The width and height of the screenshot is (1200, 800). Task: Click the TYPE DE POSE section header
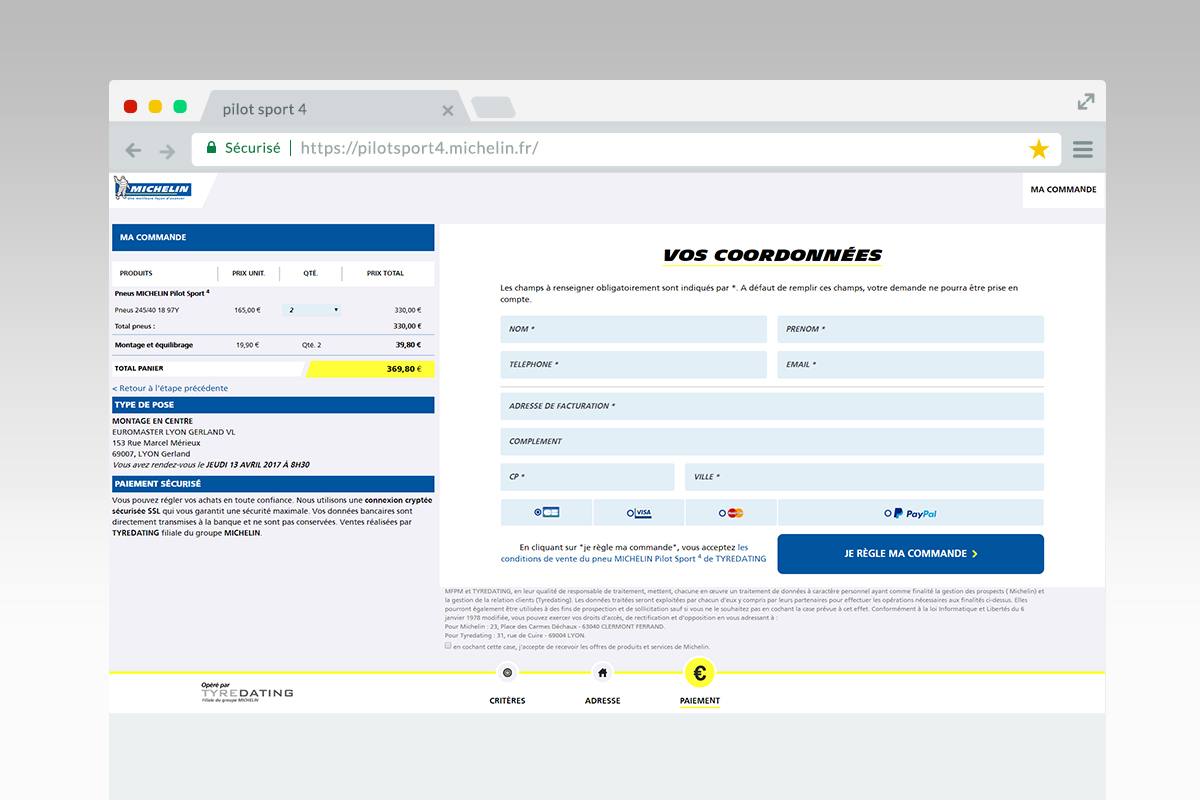(x=273, y=405)
